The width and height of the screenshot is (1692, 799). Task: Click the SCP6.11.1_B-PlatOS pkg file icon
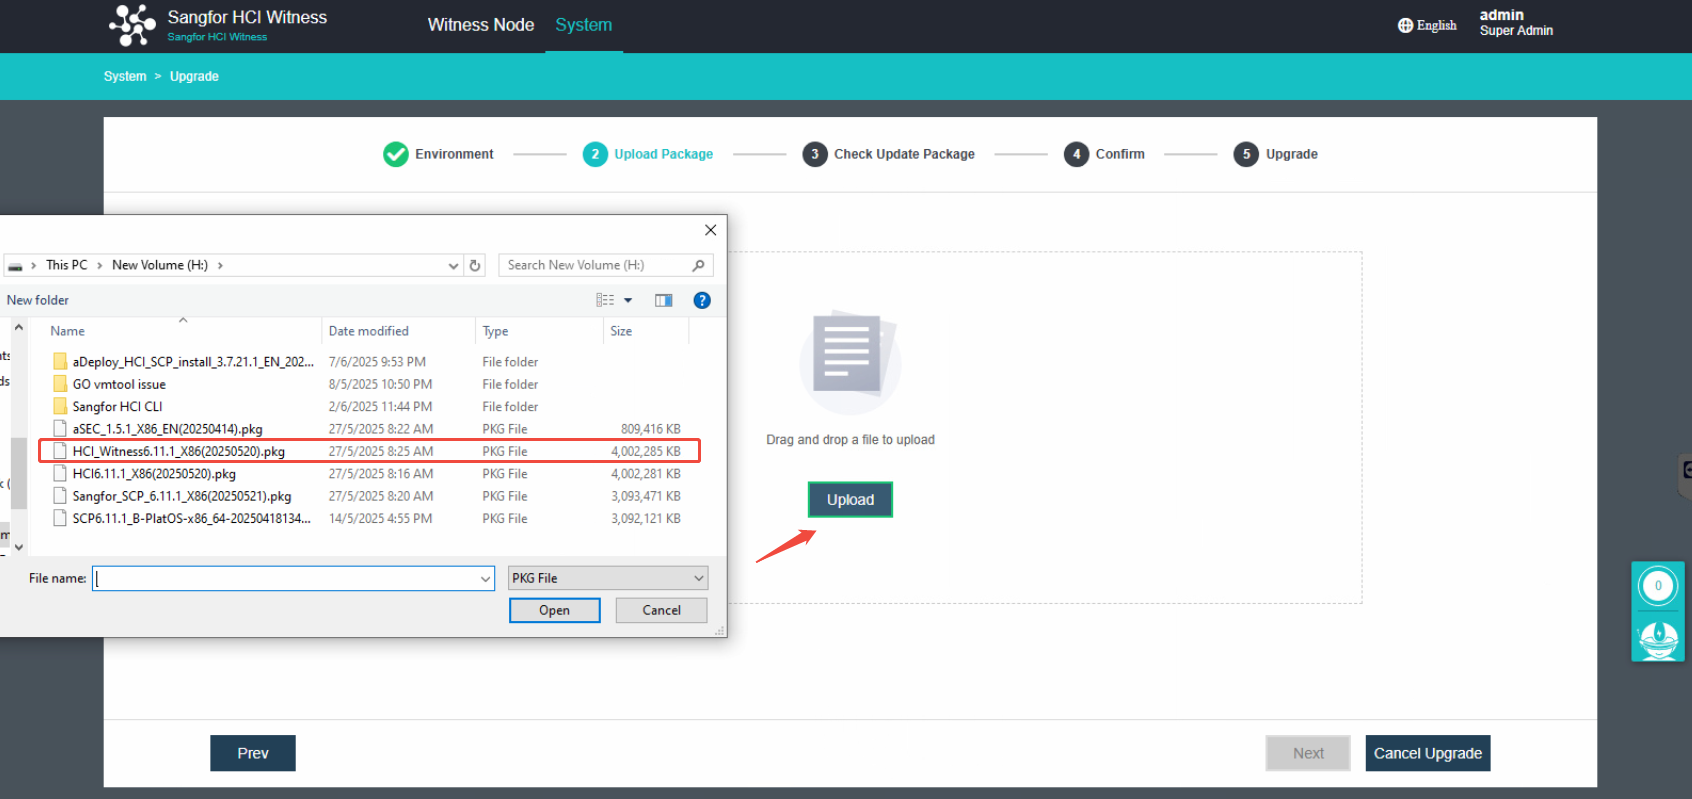click(x=60, y=518)
